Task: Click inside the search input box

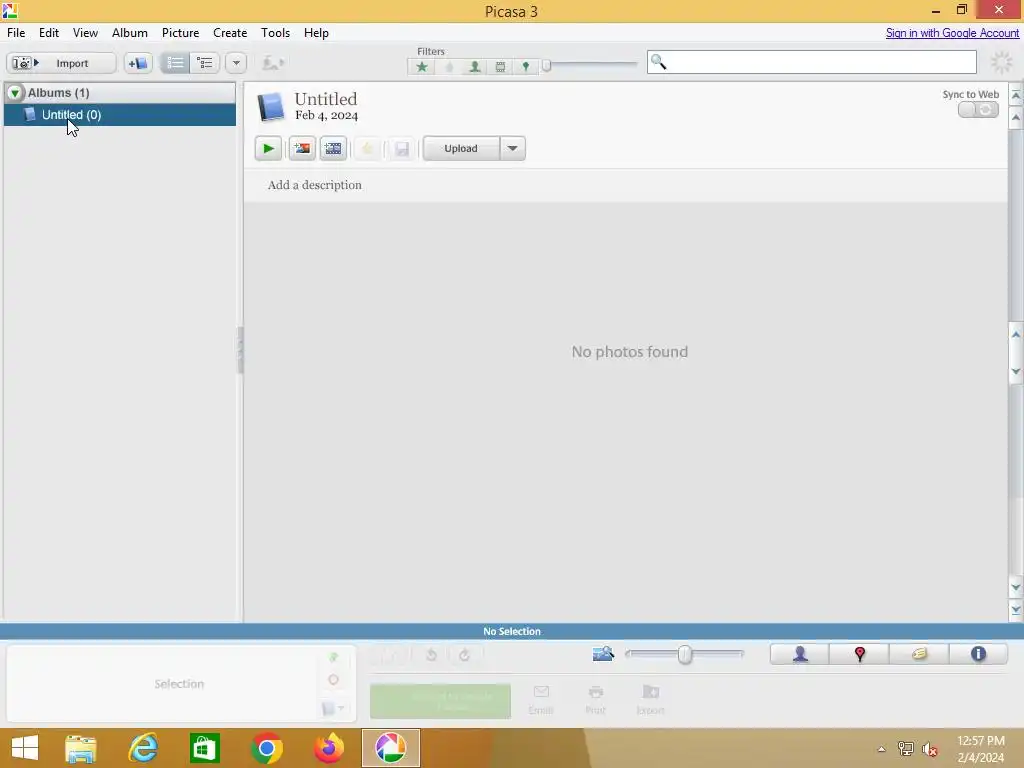Action: click(x=811, y=63)
